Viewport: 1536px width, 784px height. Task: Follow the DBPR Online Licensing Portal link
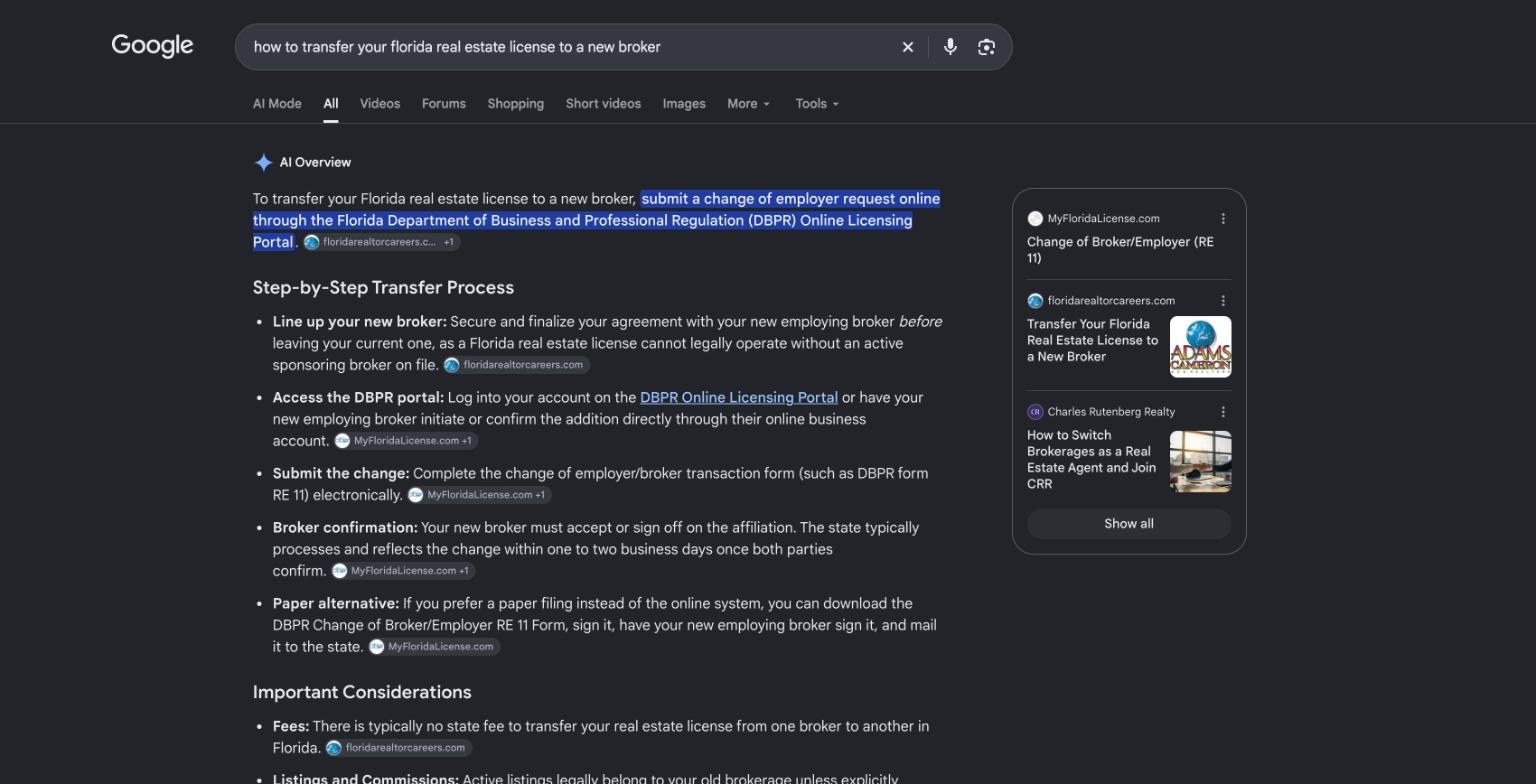tap(739, 398)
